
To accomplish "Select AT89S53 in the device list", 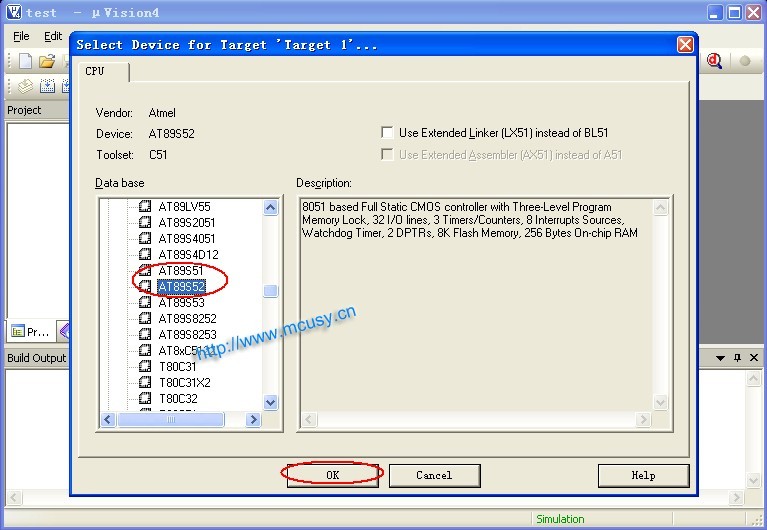I will pos(181,303).
